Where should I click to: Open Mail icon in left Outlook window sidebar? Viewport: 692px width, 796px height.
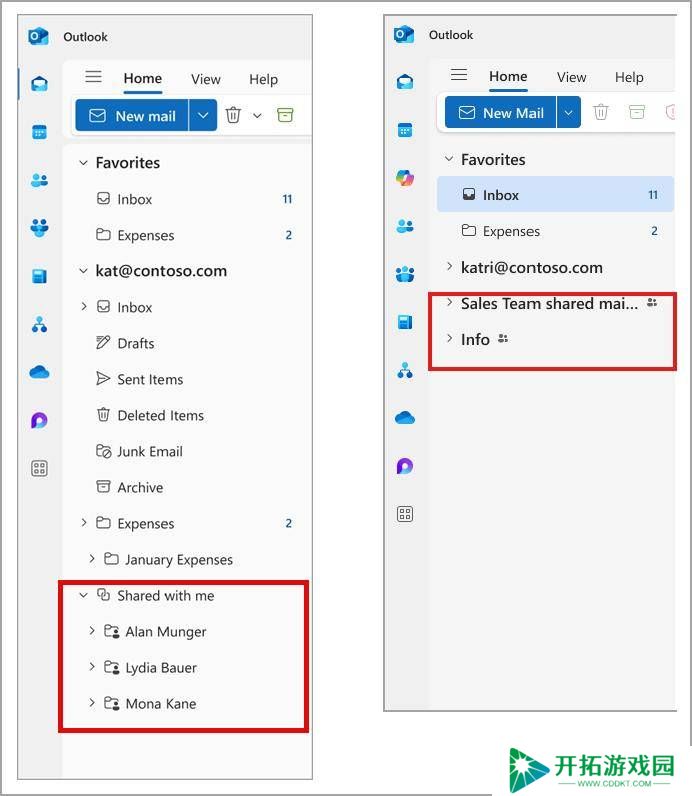[39, 84]
